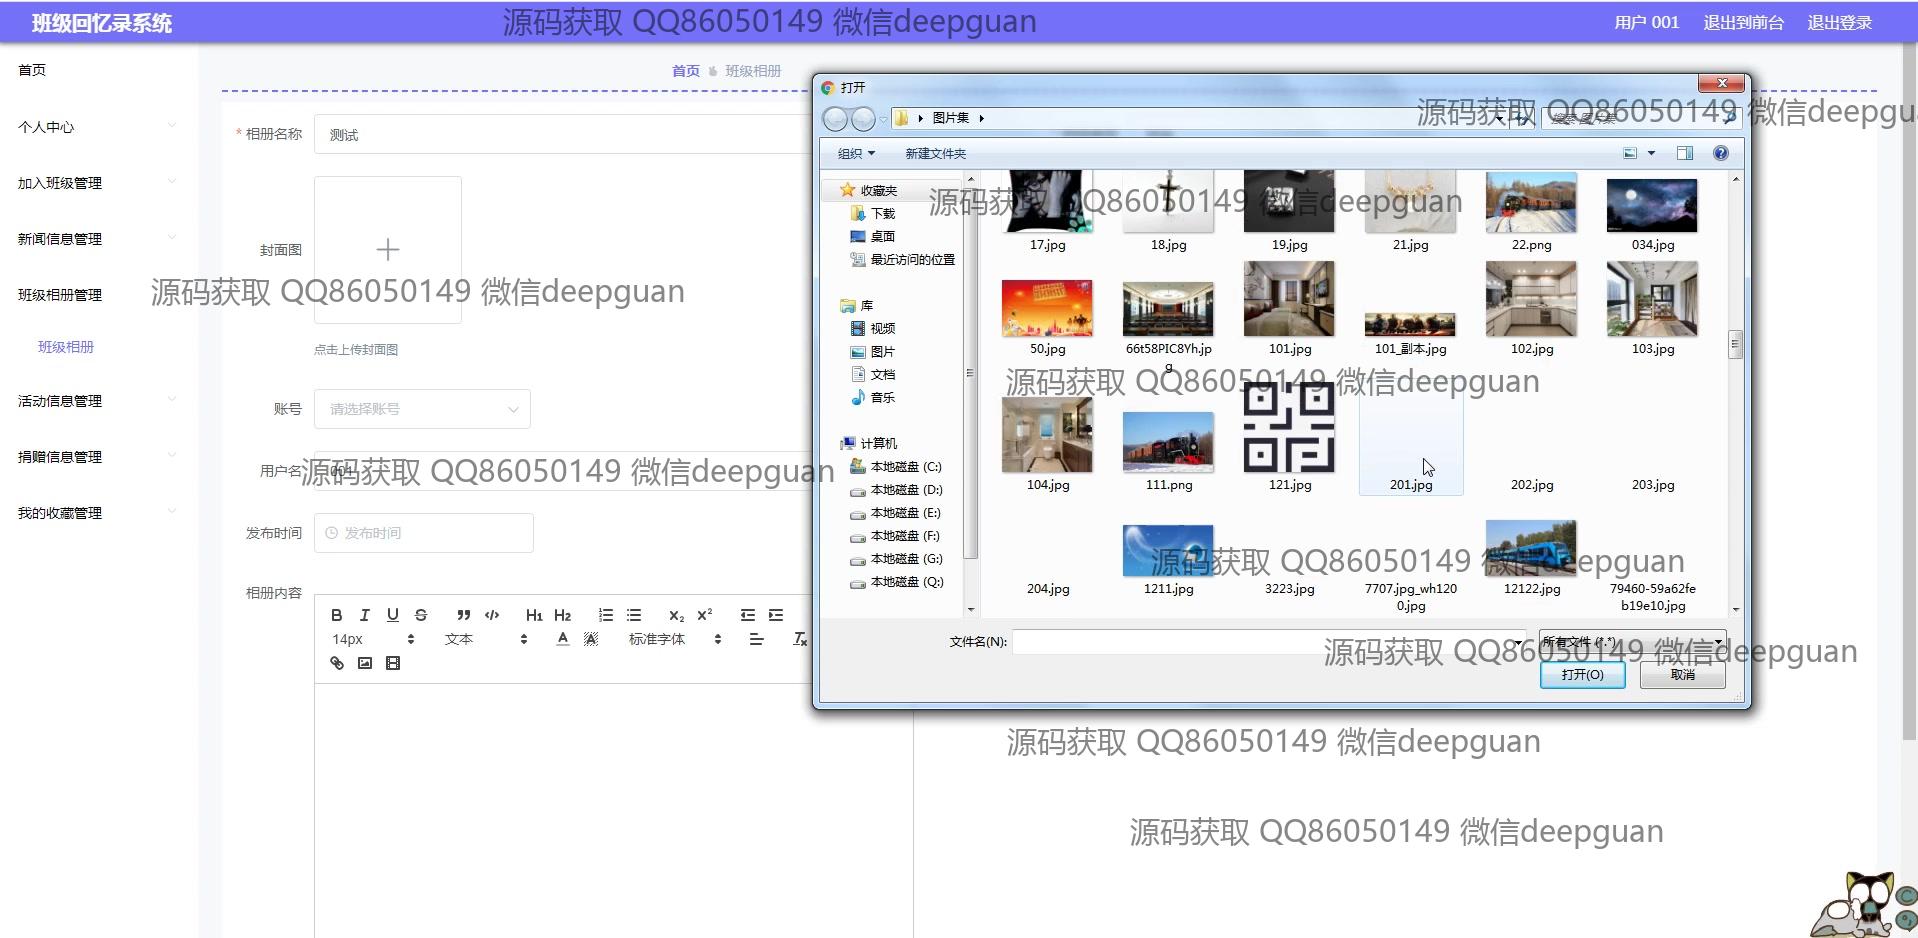This screenshot has width=1918, height=938.
Task: Click the 打开(O) button
Action: tap(1582, 675)
